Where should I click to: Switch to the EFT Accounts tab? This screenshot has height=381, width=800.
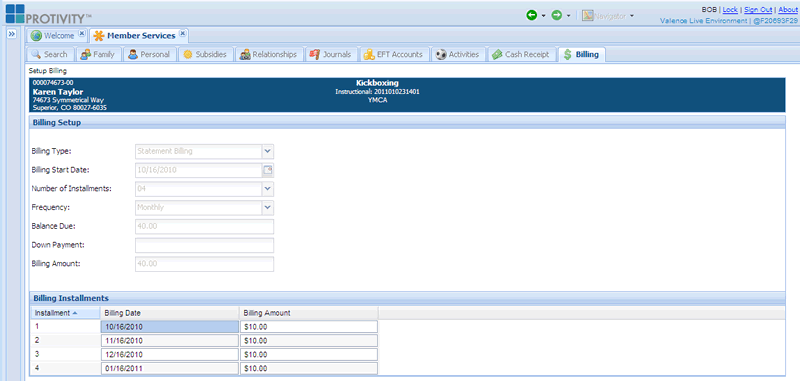tap(393, 54)
